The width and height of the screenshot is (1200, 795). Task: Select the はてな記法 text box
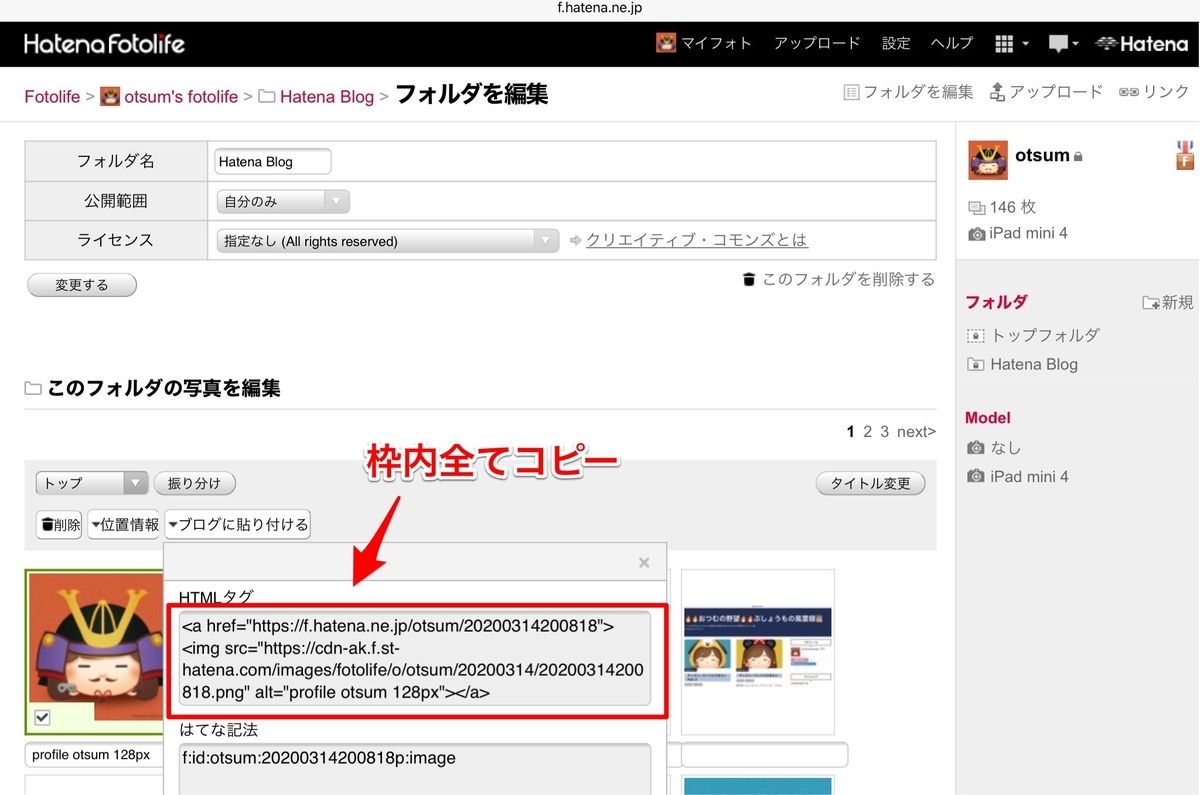click(x=415, y=768)
